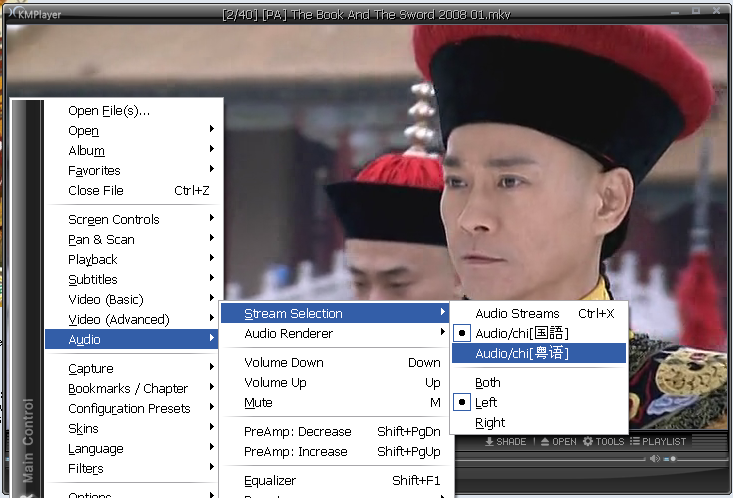
Task: Minimize the KMPlayer window
Action: [675, 11]
